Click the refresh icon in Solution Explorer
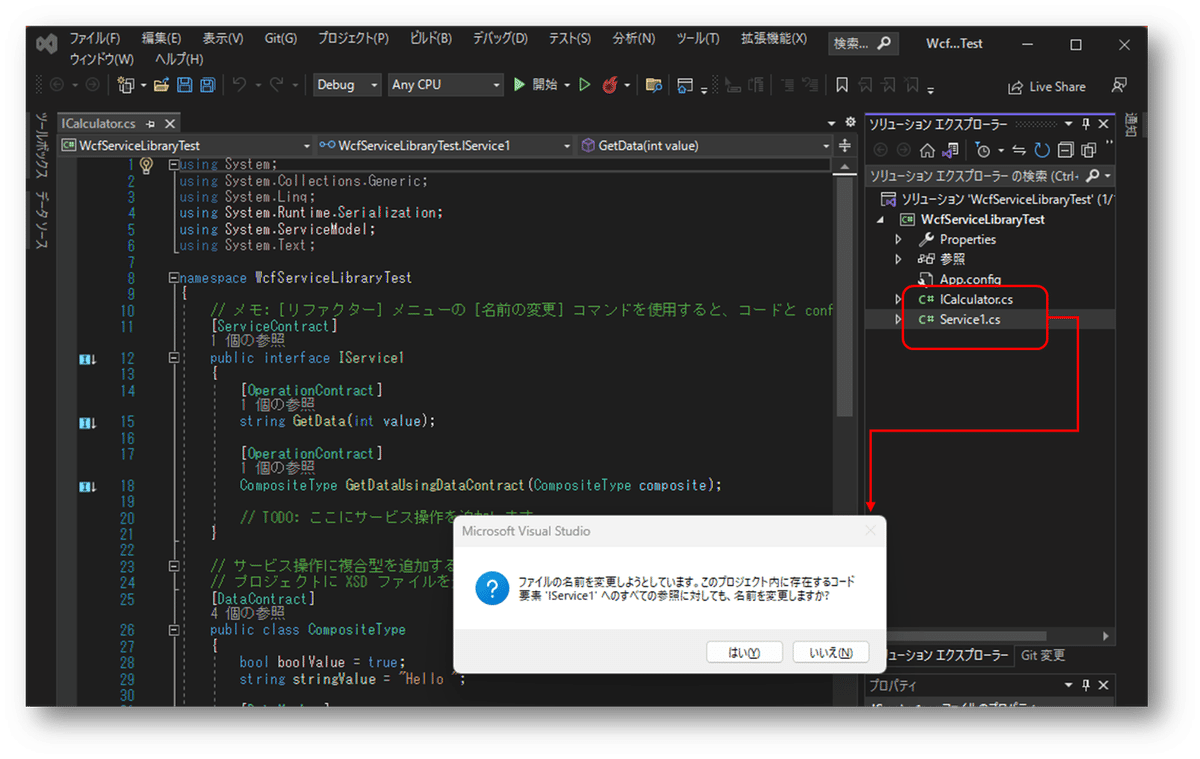The height and width of the screenshot is (759, 1200). point(1041,150)
